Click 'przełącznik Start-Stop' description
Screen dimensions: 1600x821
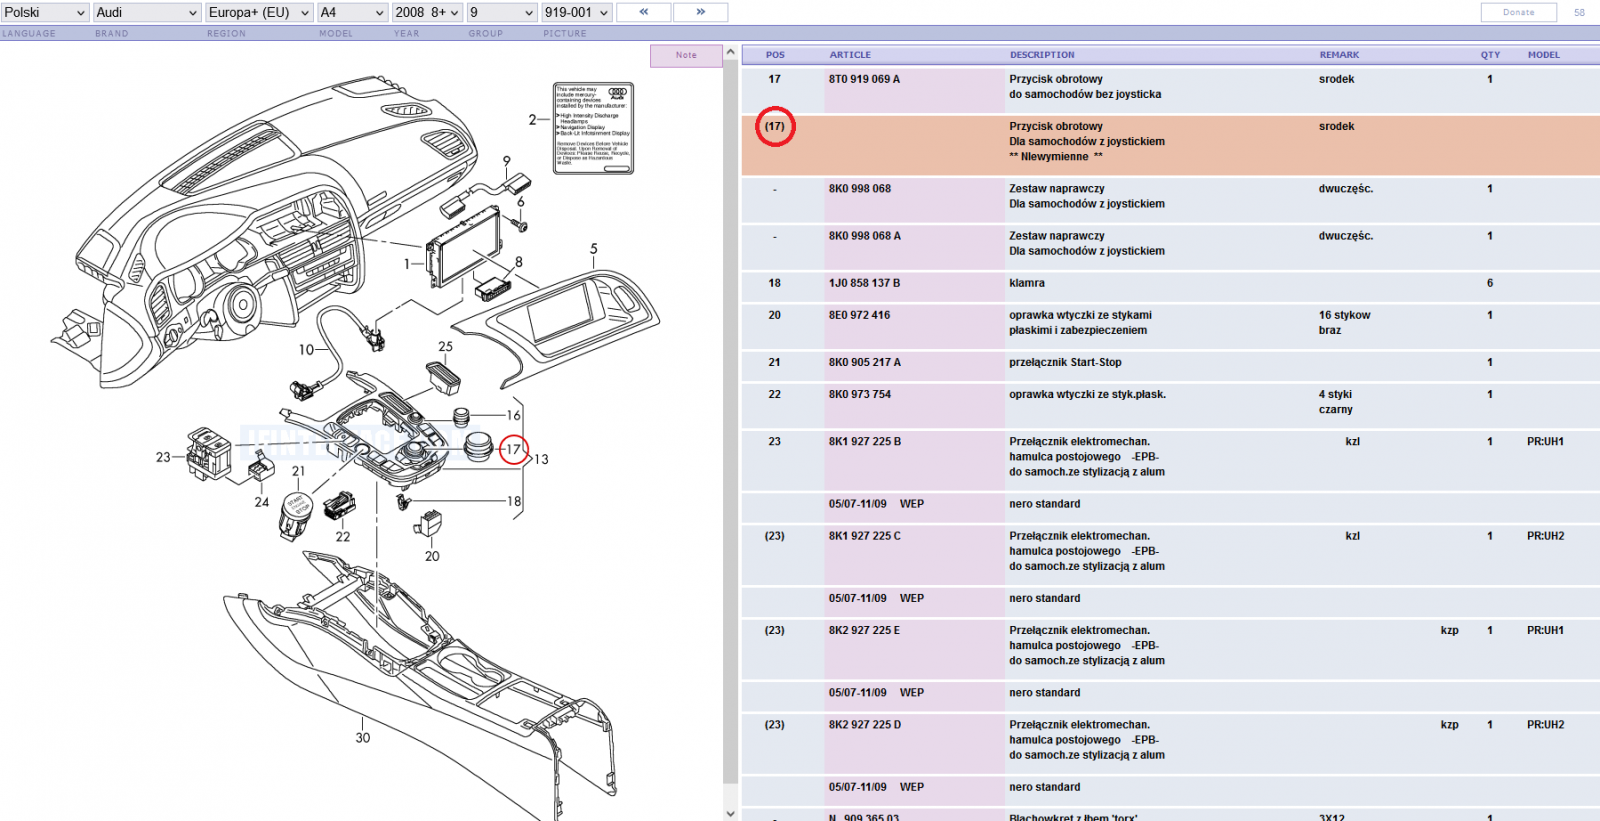point(1065,362)
